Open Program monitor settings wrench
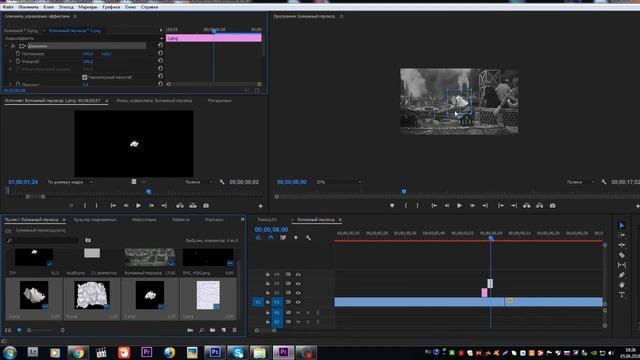The width and height of the screenshot is (640, 360). (604, 182)
